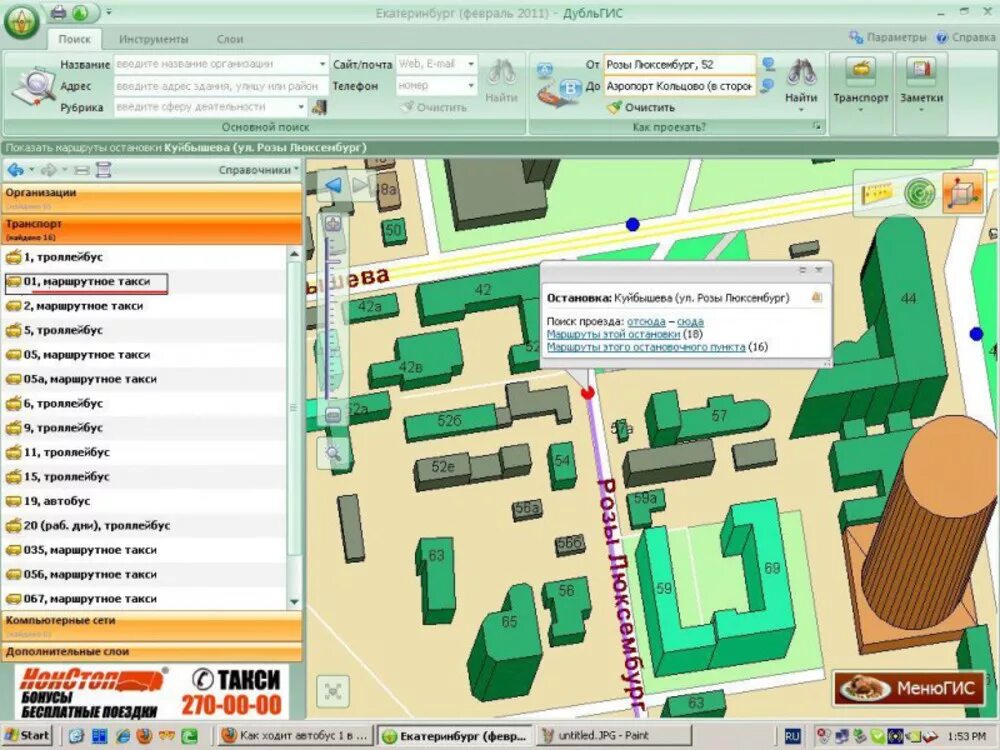The height and width of the screenshot is (750, 1000).
Task: Click the сюда link in stop popup
Action: click(690, 321)
